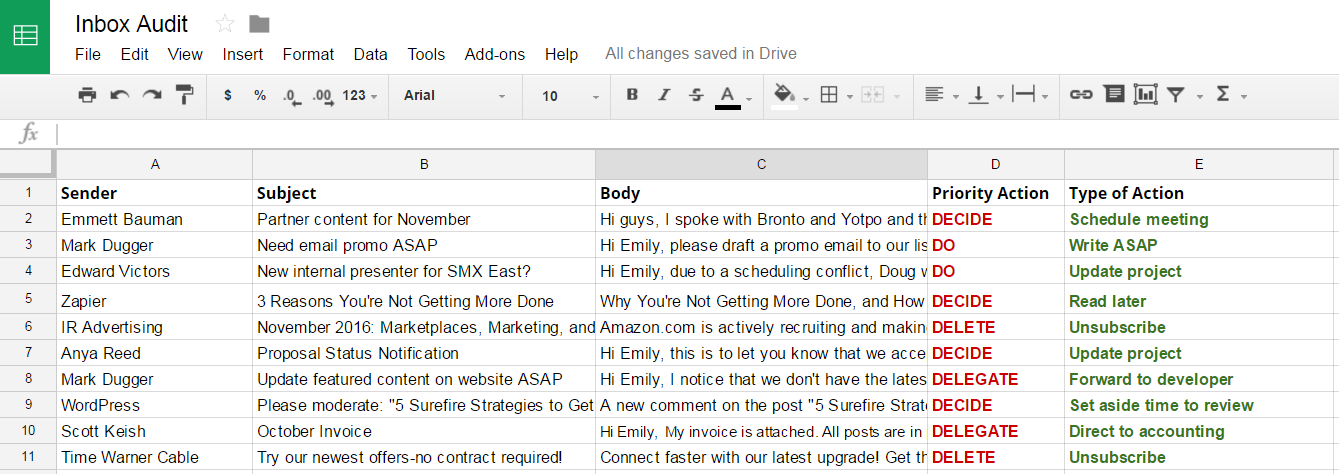The width and height of the screenshot is (1339, 474).
Task: Open the Edit menu
Action: (135, 54)
